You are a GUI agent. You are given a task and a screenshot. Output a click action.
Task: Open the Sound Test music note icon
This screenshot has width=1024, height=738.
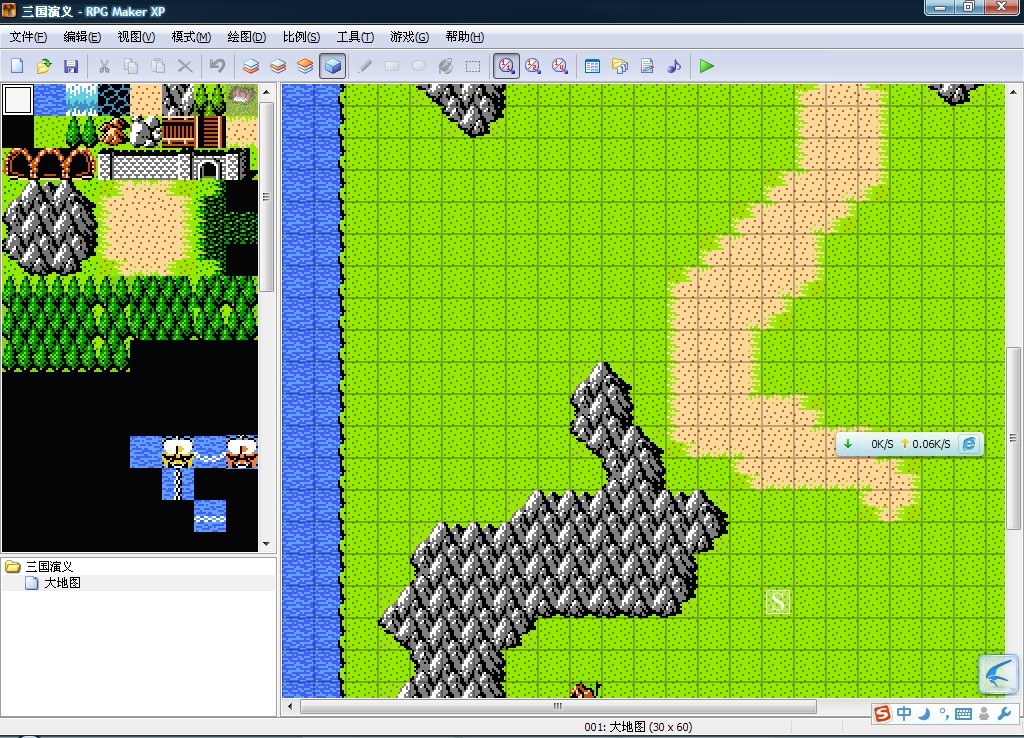pos(674,66)
